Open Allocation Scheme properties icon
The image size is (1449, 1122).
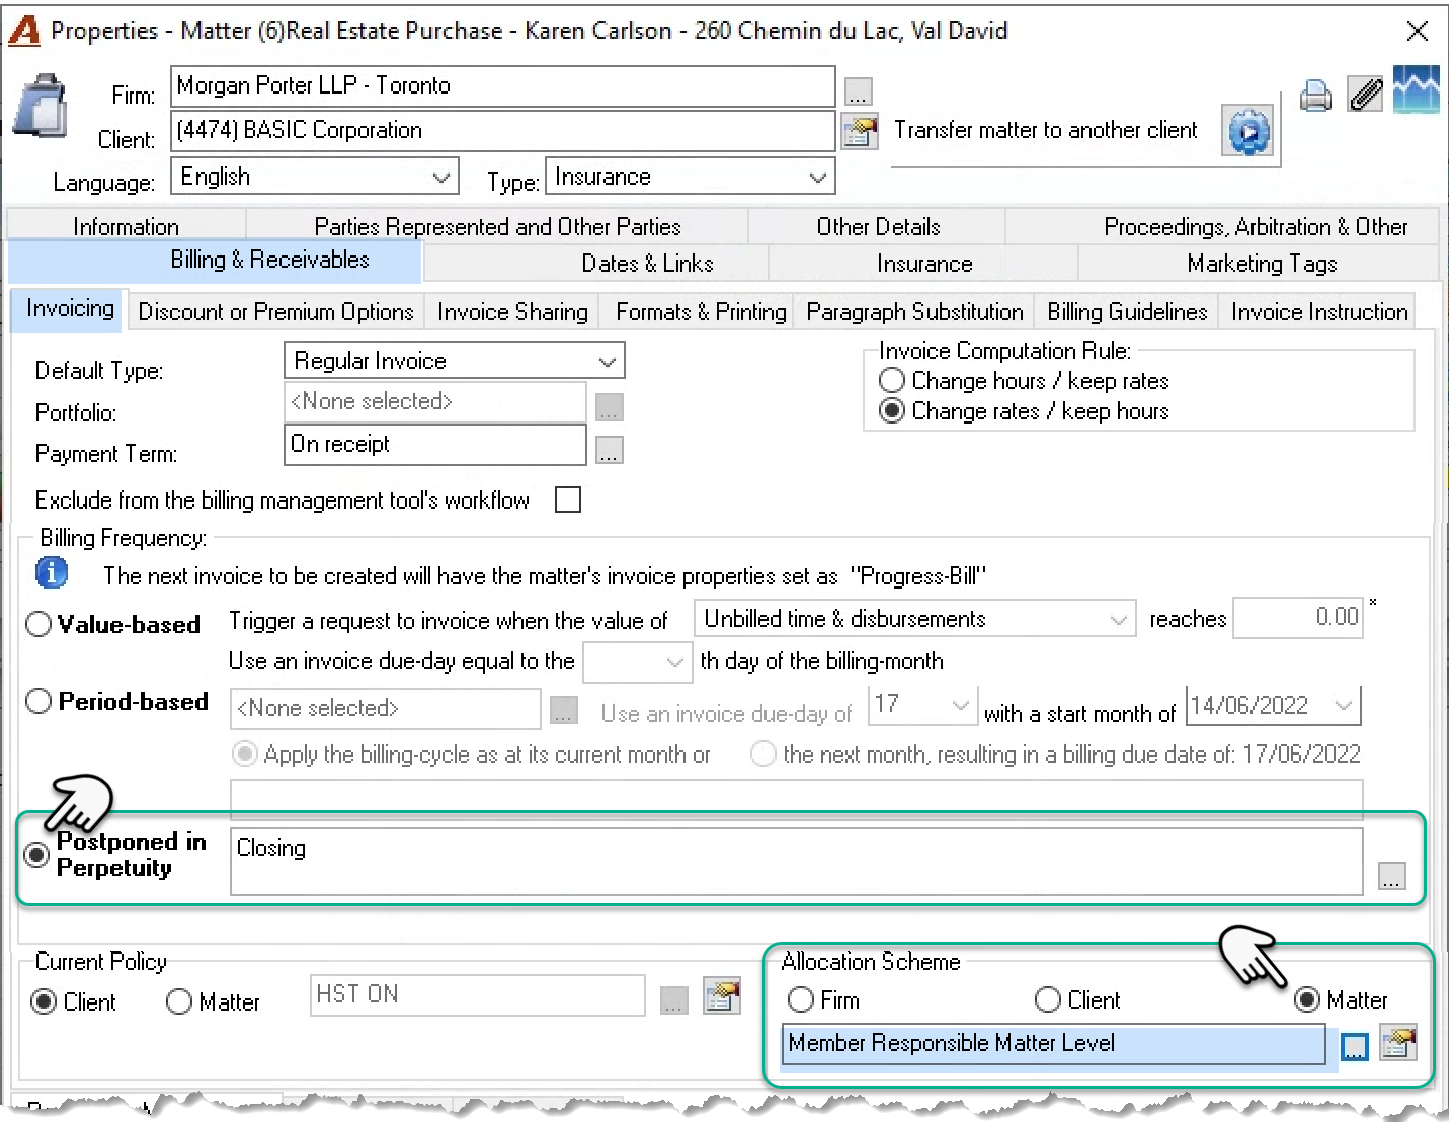(x=1398, y=1044)
